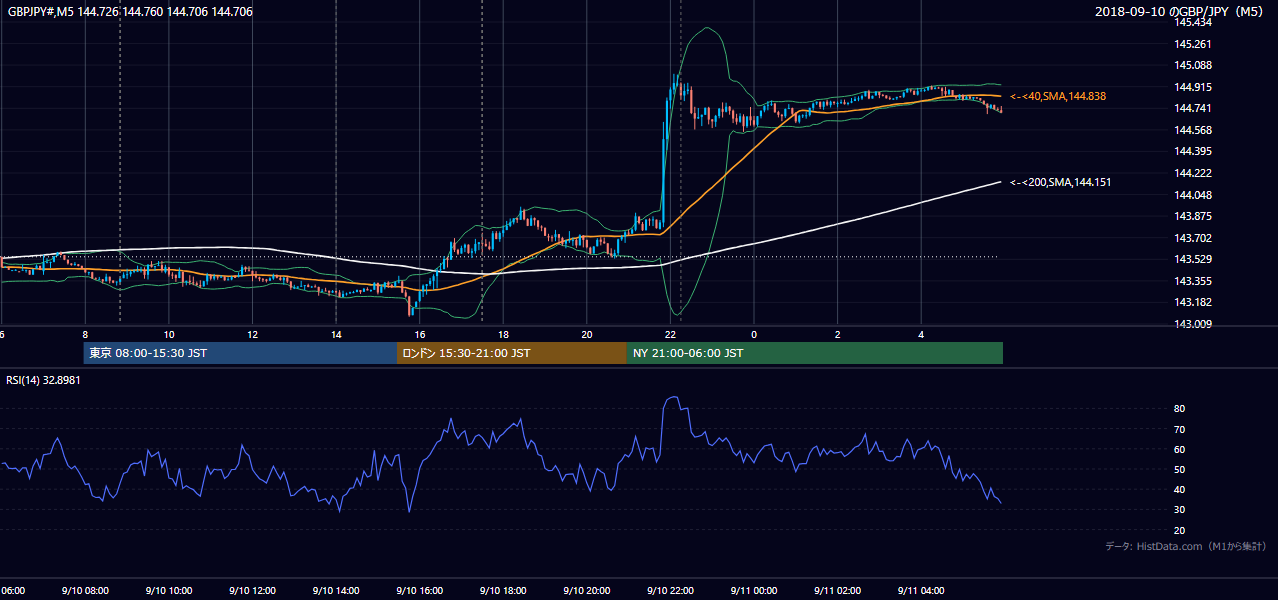Click RSI scale value 40
Screen dimensions: 1278x600
(1180, 489)
